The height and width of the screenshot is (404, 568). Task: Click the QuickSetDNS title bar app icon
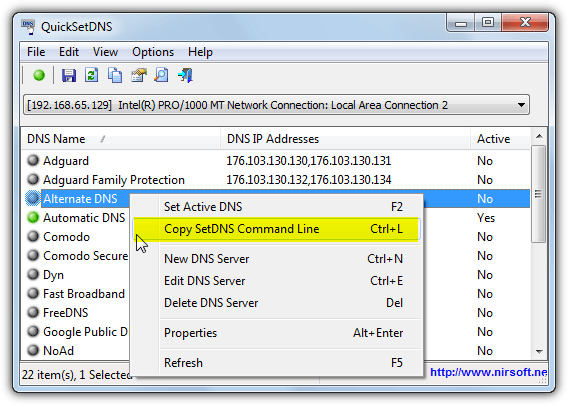point(28,27)
